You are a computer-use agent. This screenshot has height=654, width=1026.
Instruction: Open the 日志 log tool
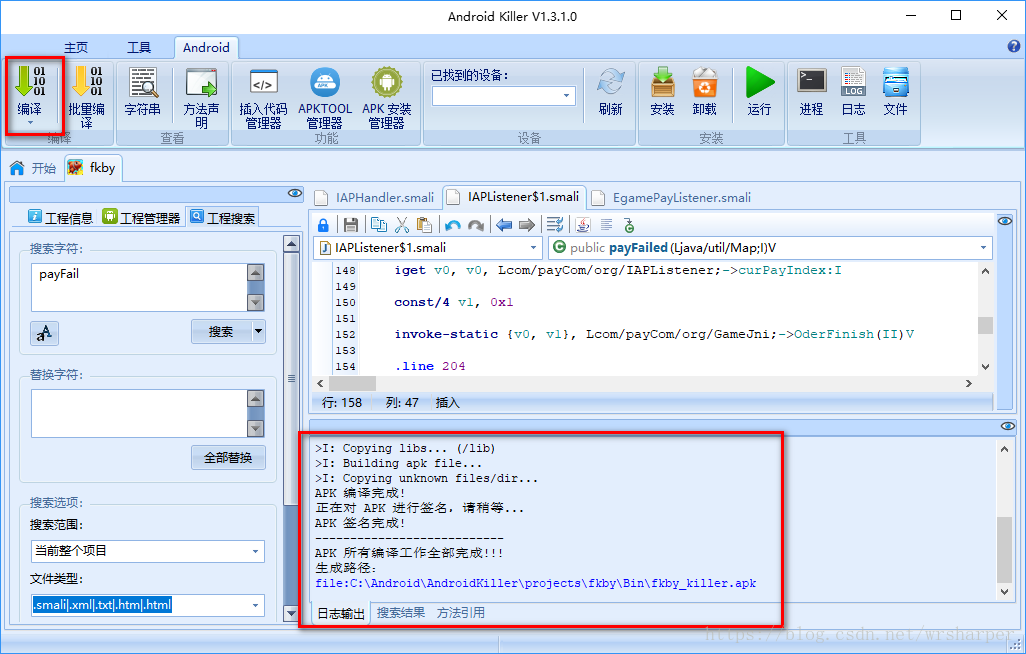(853, 92)
